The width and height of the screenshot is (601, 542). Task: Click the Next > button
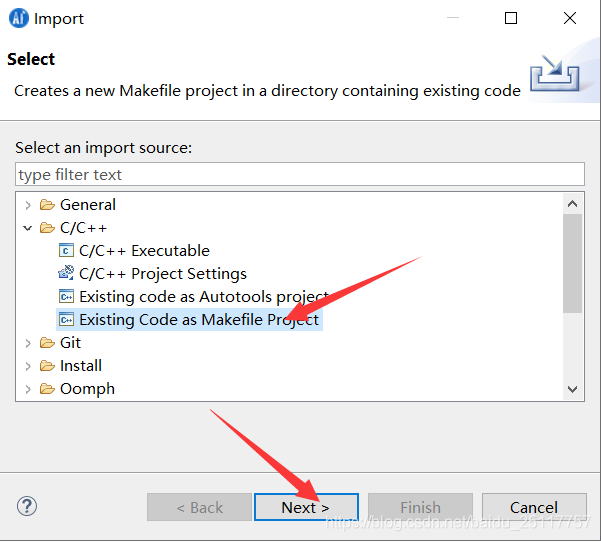pos(306,507)
